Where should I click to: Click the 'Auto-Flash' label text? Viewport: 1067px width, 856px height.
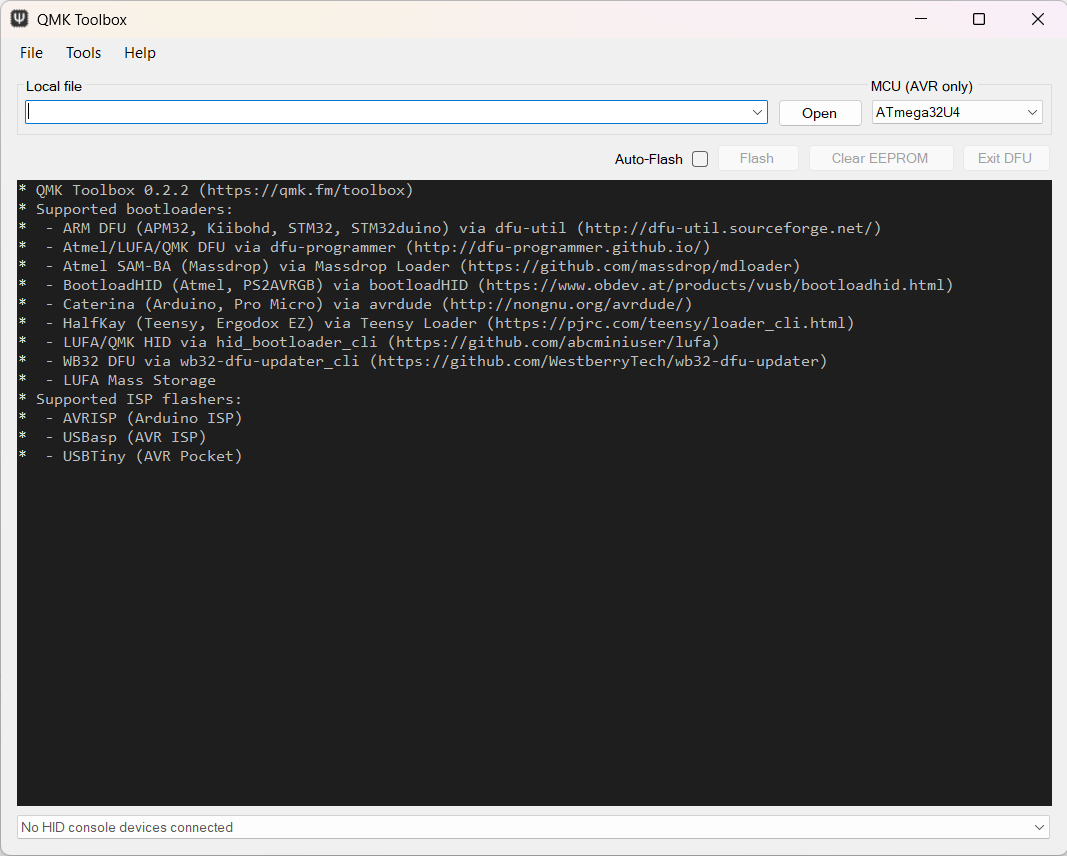coord(649,159)
